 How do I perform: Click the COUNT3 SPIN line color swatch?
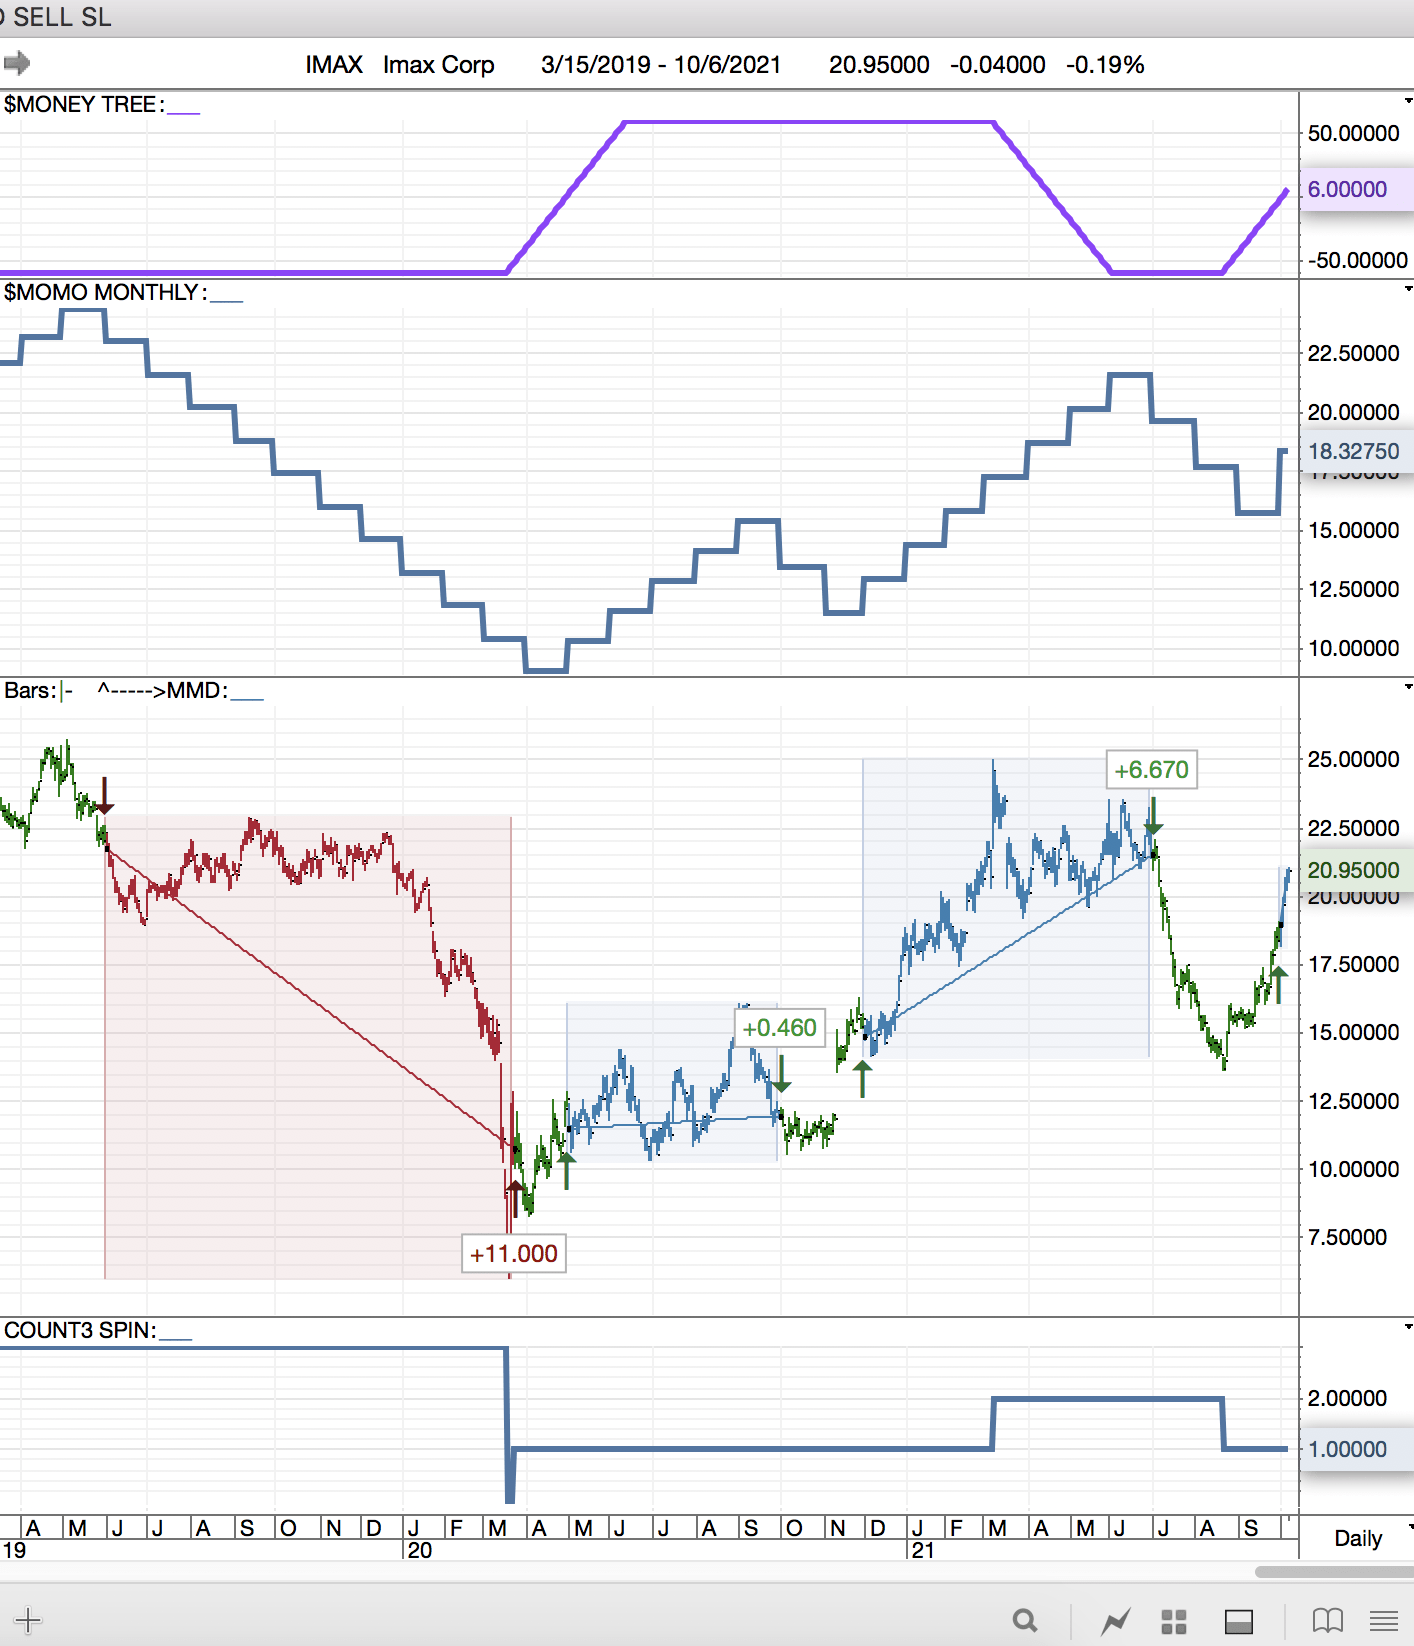176,1338
